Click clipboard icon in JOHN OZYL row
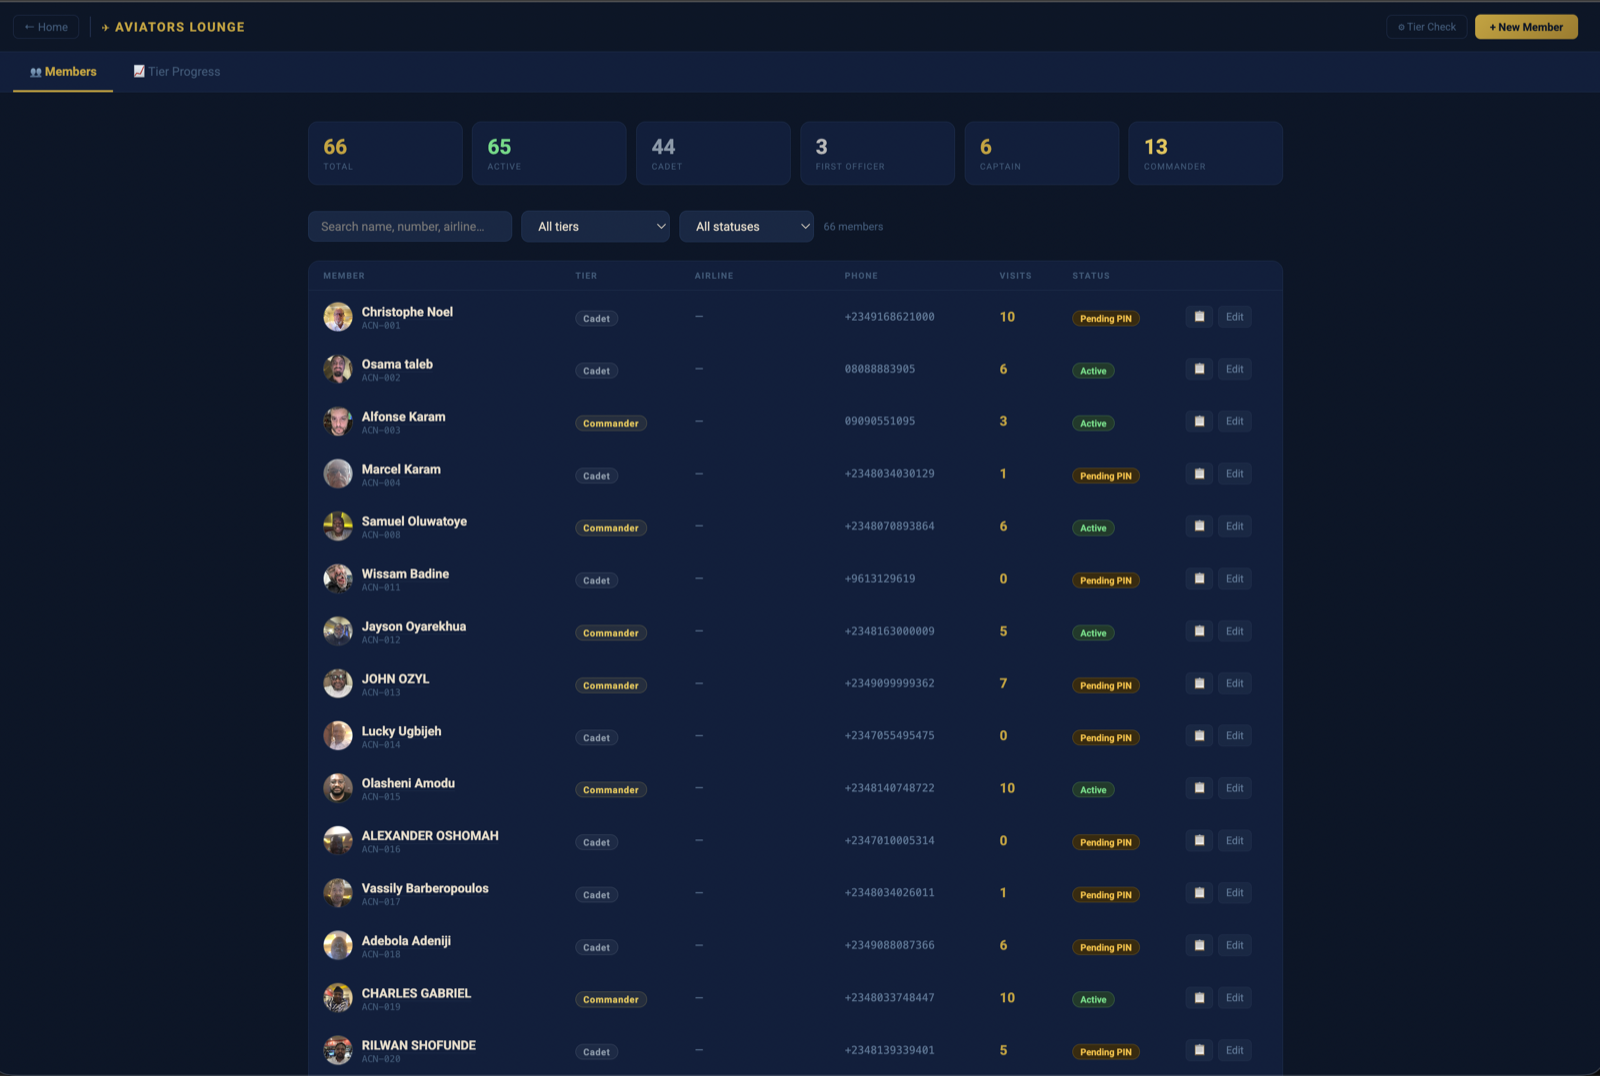The width and height of the screenshot is (1600, 1076). click(x=1199, y=683)
